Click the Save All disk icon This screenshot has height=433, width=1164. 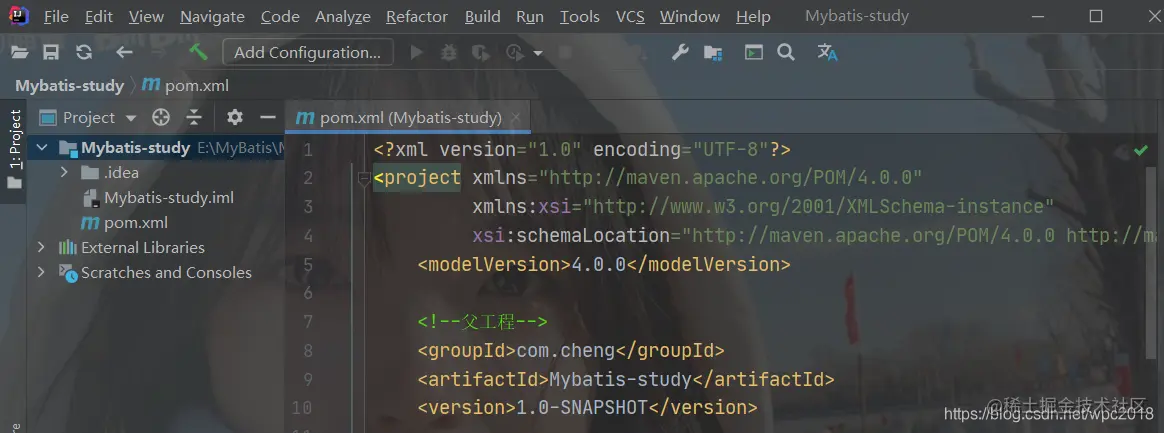50,52
